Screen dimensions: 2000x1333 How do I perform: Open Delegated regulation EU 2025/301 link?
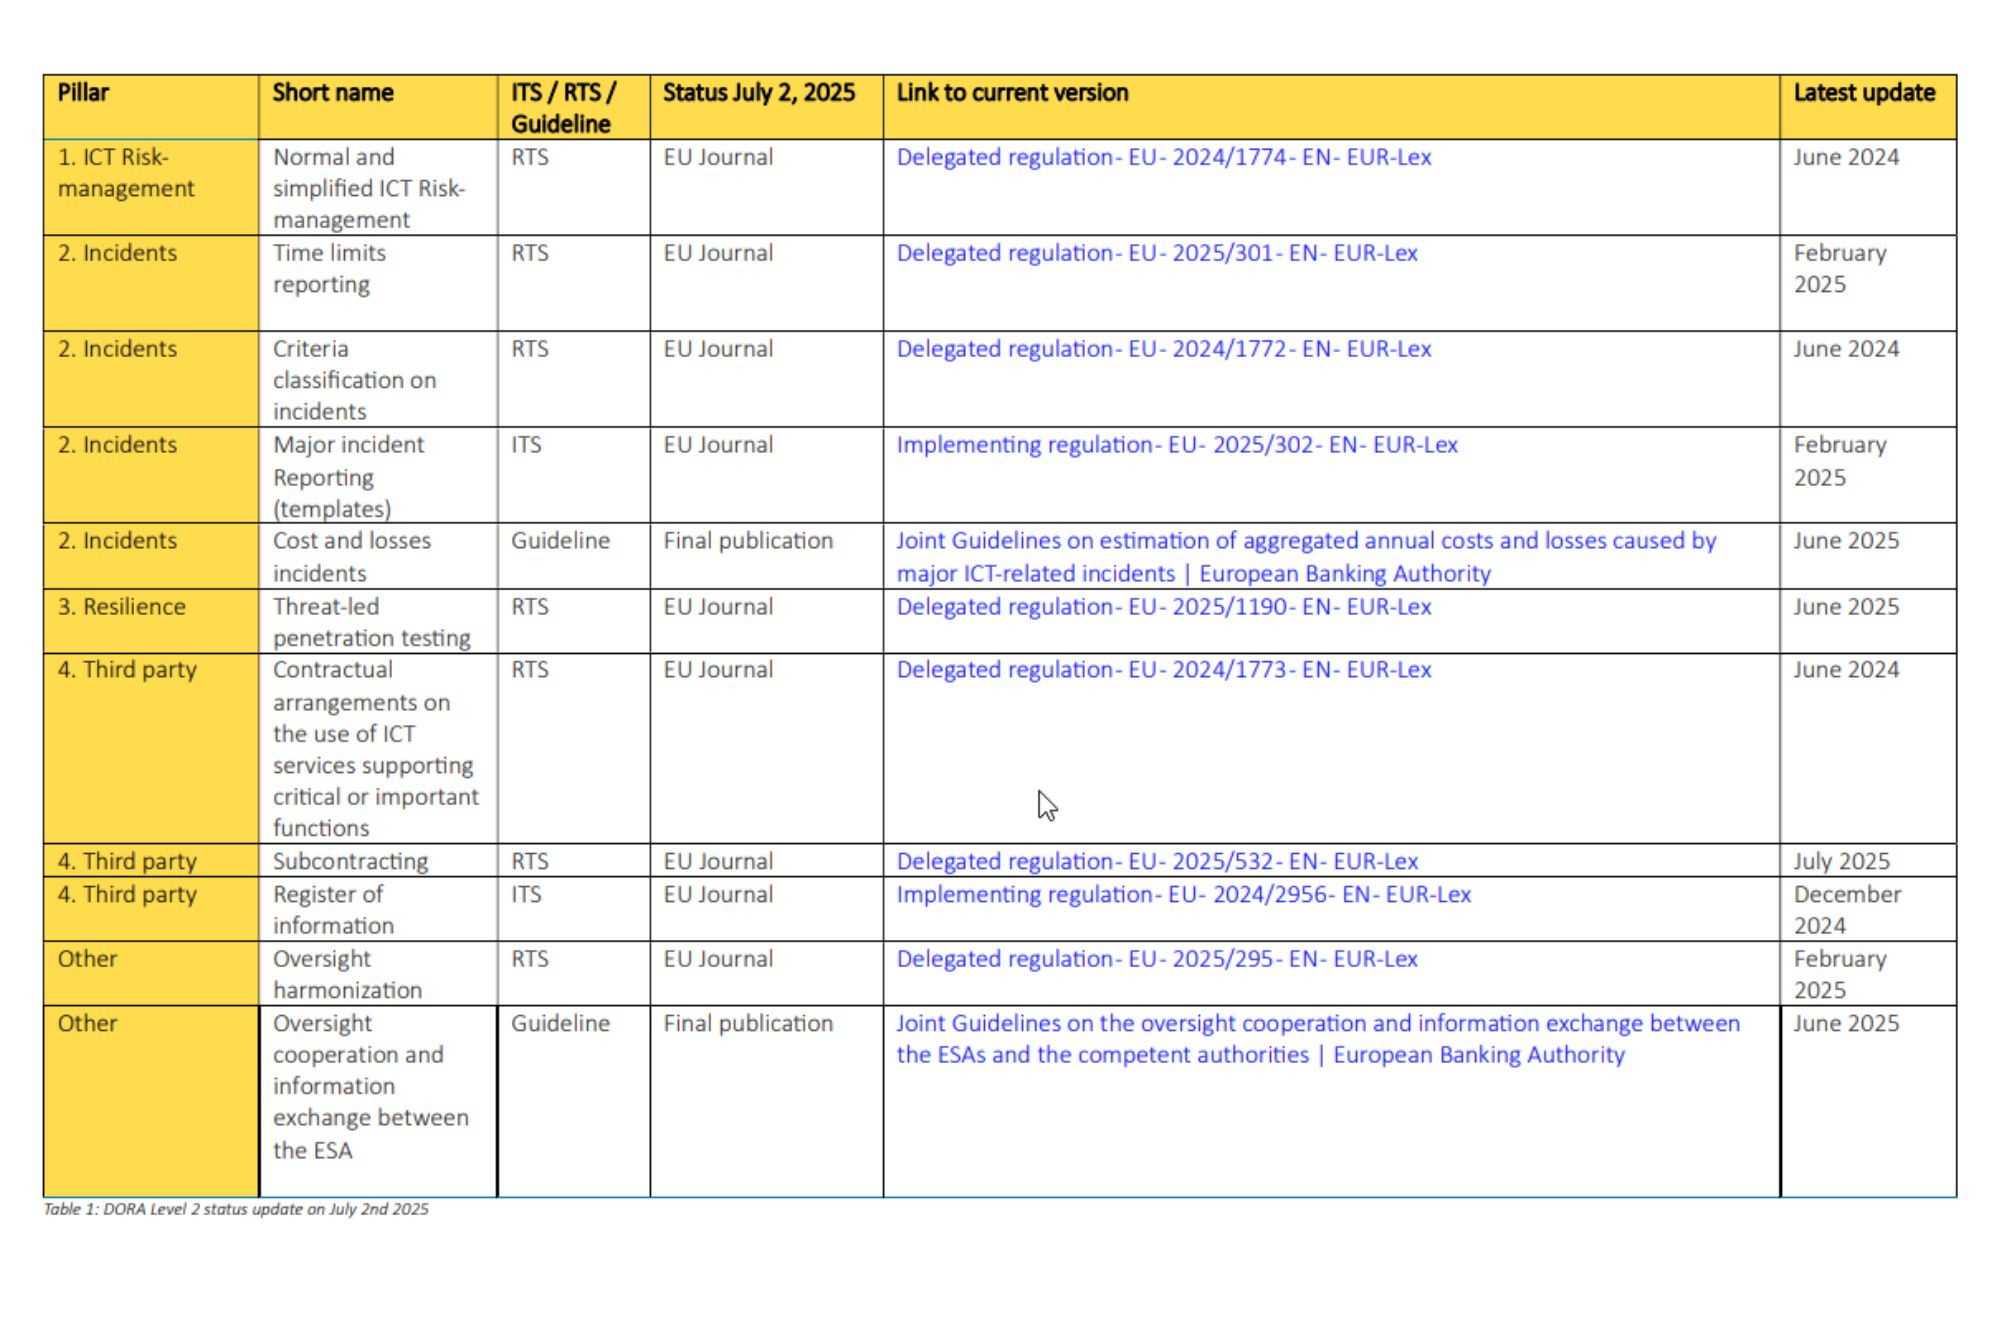pyautogui.click(x=1156, y=253)
